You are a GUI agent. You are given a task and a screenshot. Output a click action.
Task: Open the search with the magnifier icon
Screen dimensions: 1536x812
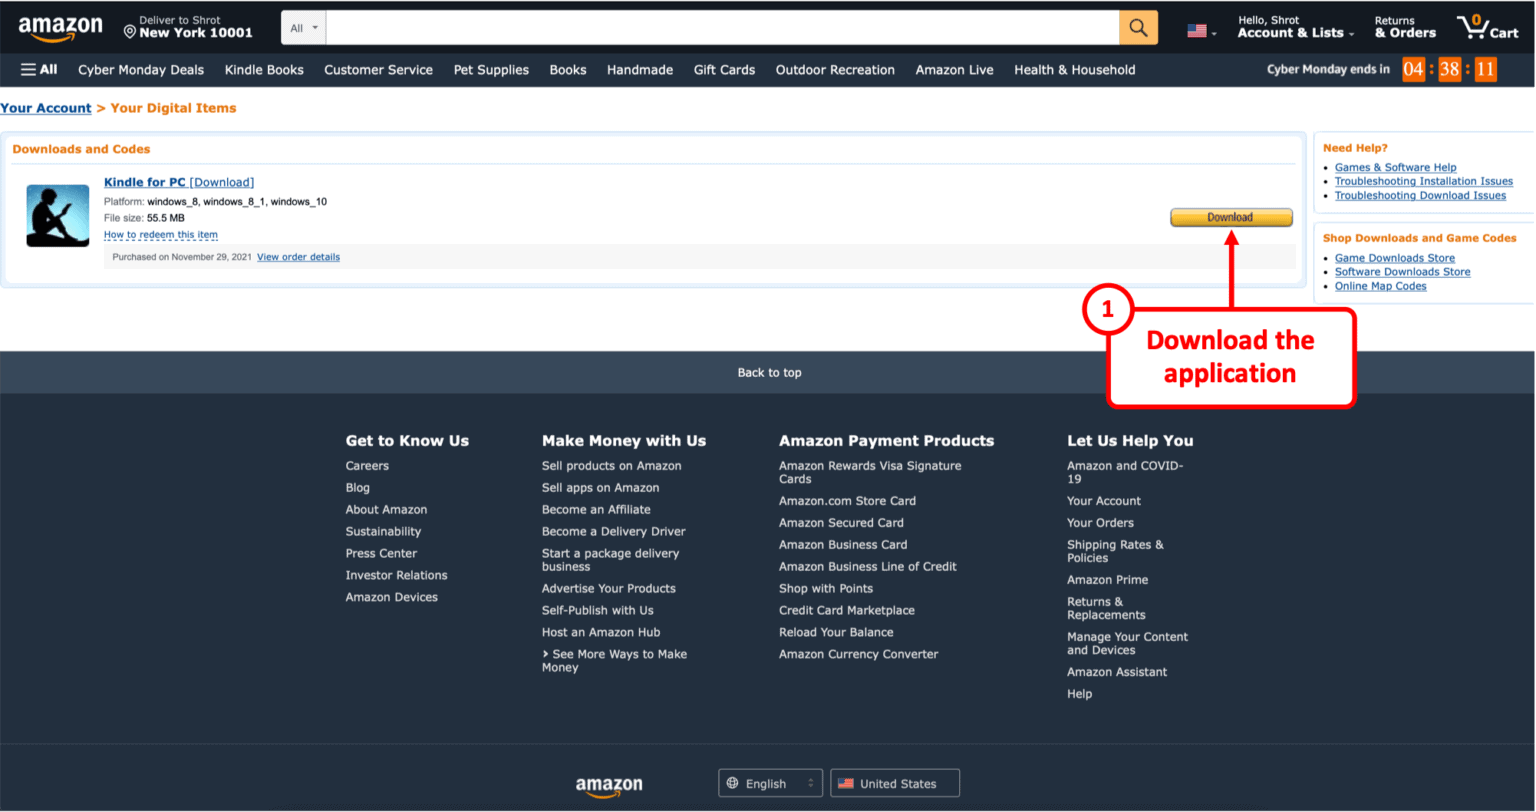1138,27
